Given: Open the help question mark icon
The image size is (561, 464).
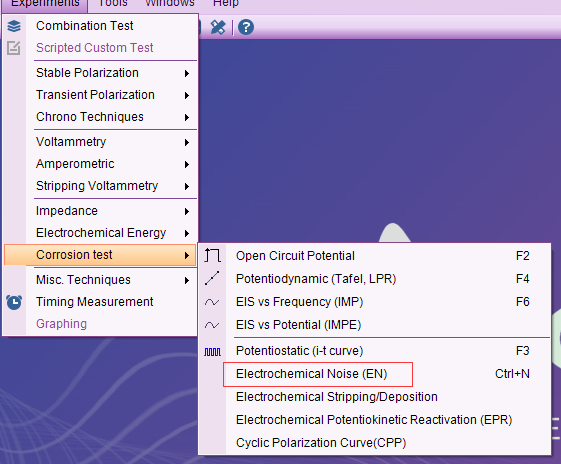Looking at the screenshot, I should click(246, 27).
